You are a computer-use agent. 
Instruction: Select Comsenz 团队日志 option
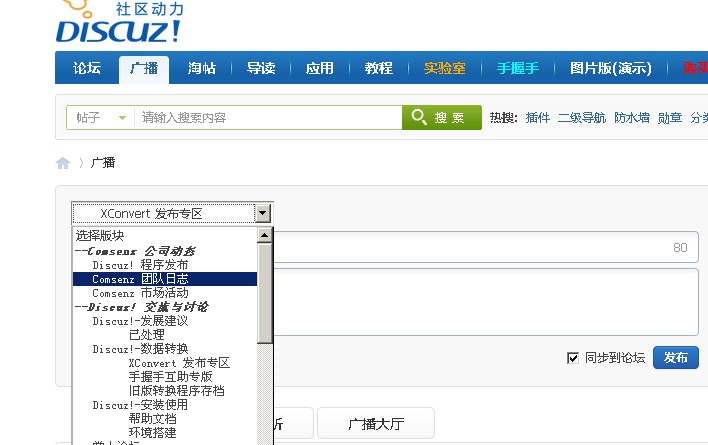tap(165, 279)
